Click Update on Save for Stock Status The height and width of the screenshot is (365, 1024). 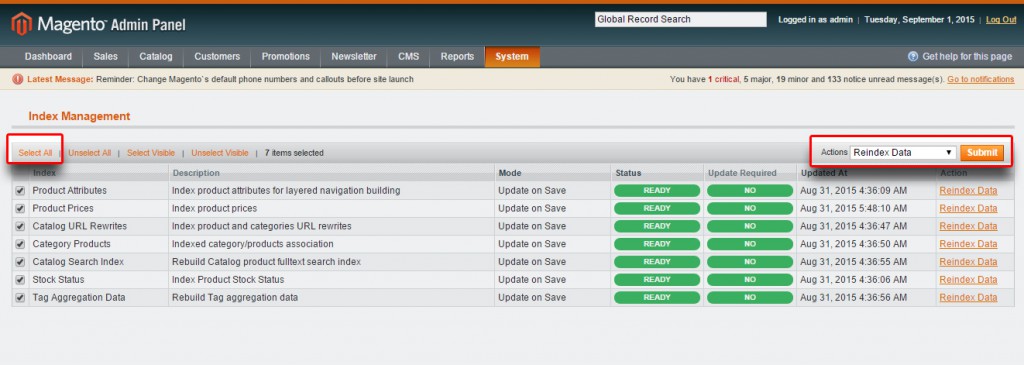coord(532,279)
